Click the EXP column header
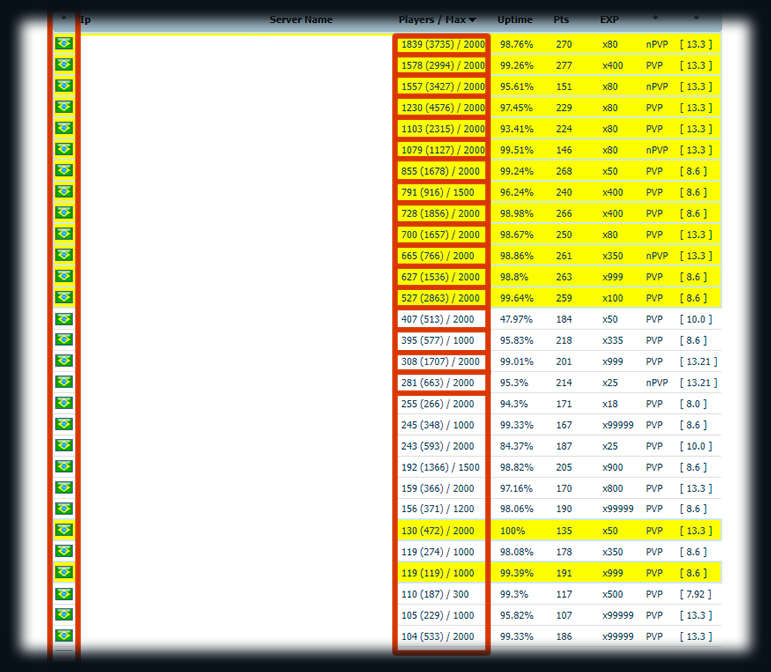This screenshot has width=771, height=672. [609, 20]
